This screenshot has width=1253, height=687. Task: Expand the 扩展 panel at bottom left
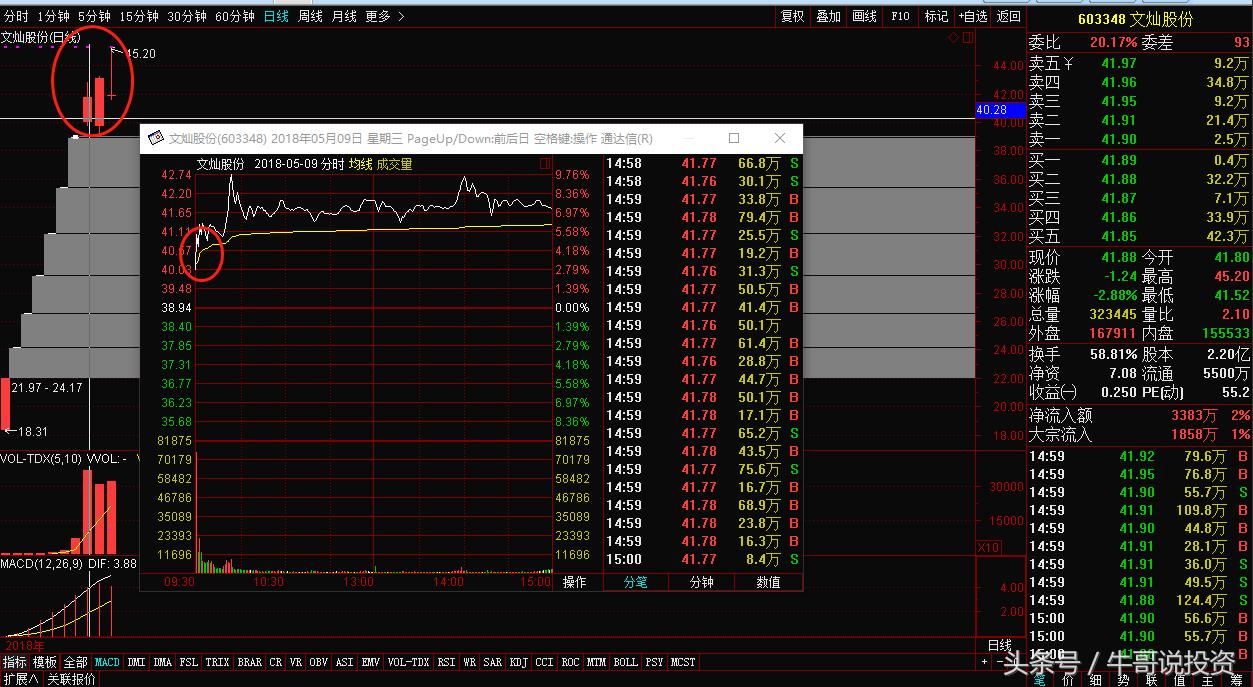coord(20,679)
